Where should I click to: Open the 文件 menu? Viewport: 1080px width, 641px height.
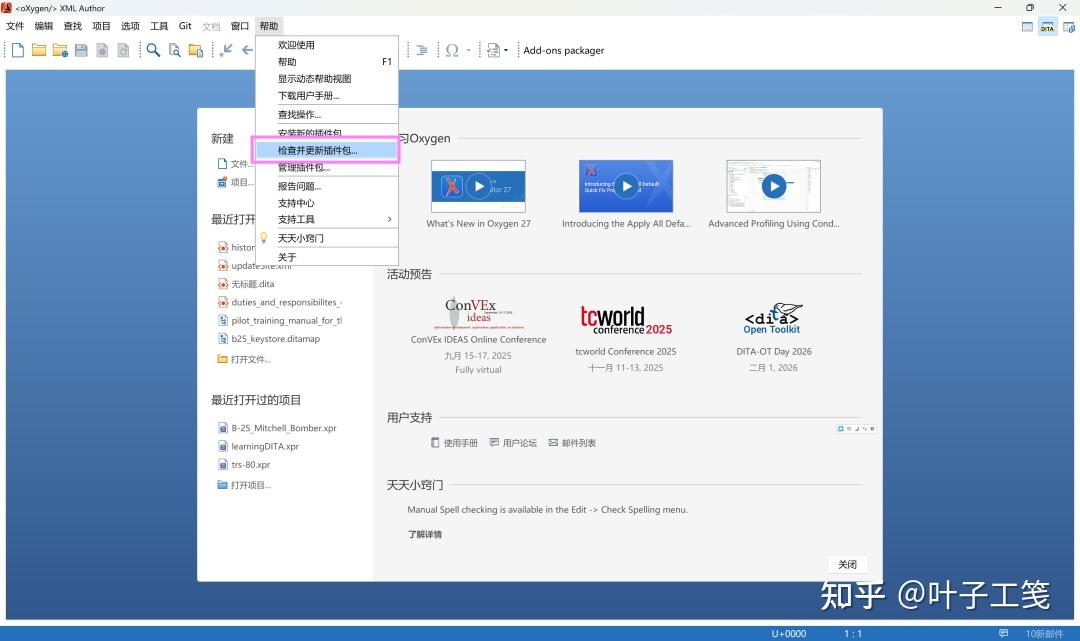pos(15,26)
